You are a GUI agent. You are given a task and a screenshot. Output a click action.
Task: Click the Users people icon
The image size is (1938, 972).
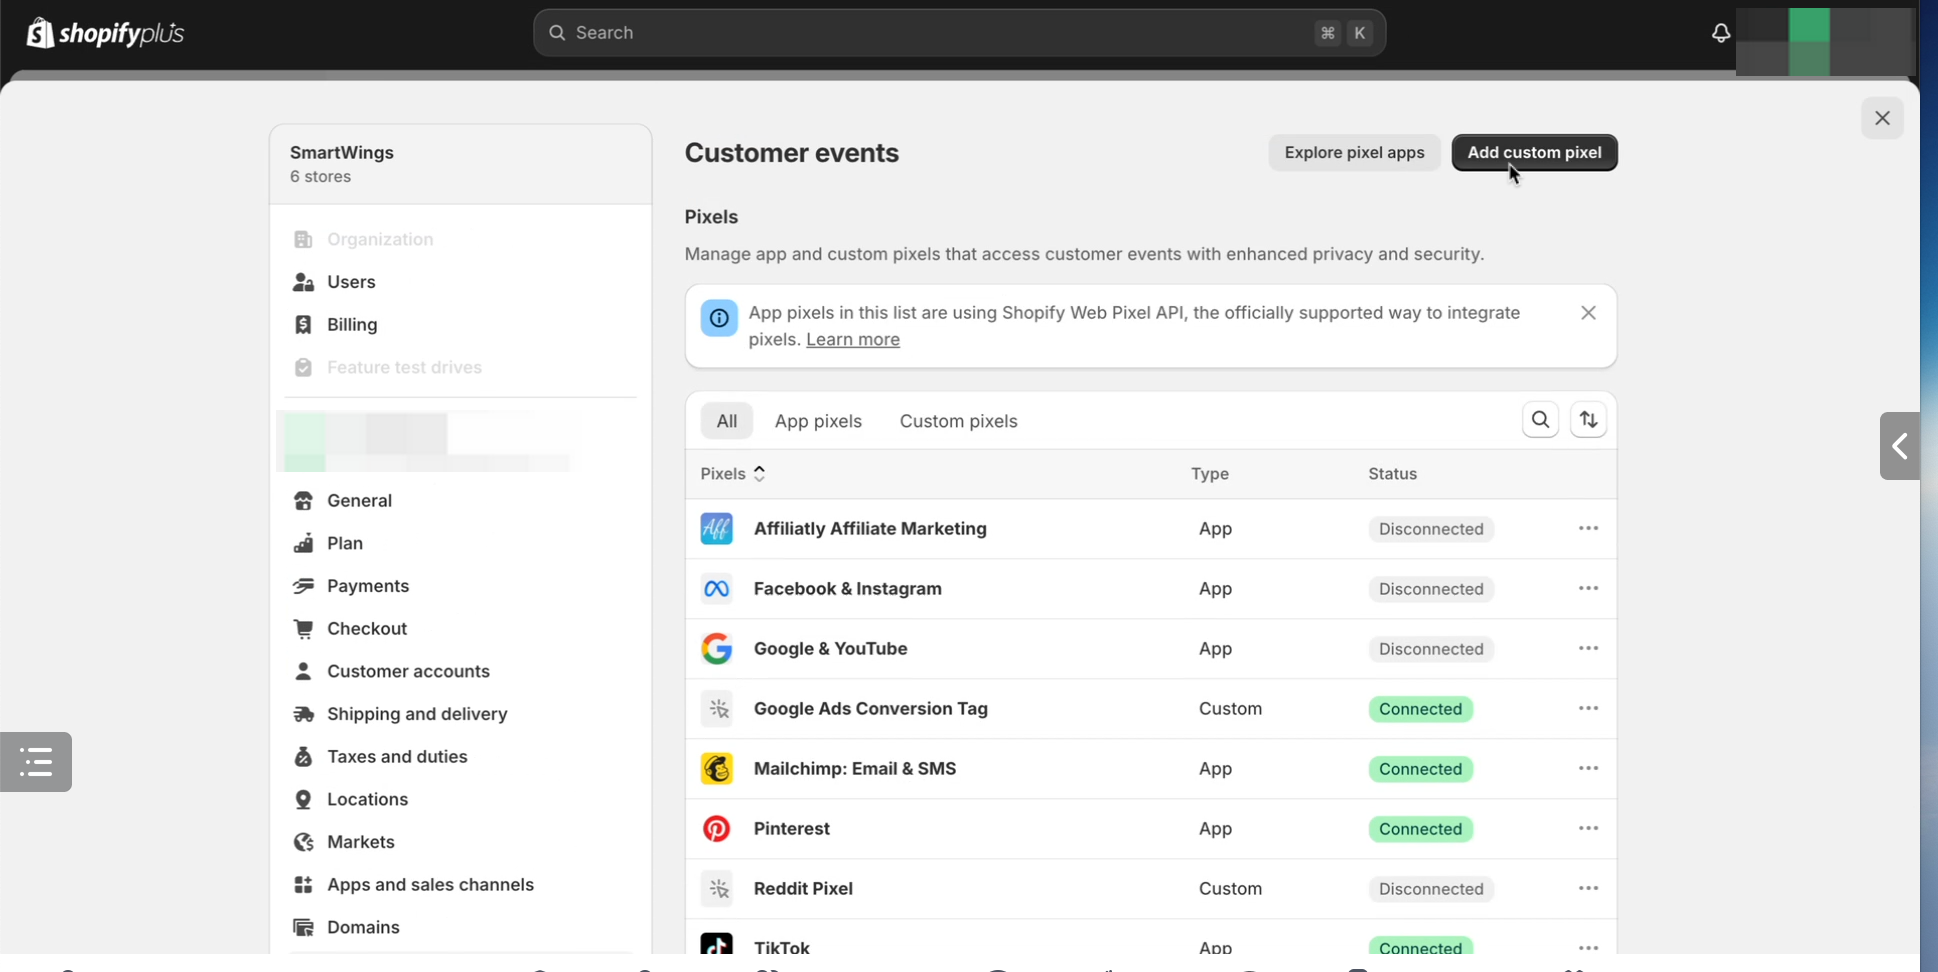[x=303, y=282]
